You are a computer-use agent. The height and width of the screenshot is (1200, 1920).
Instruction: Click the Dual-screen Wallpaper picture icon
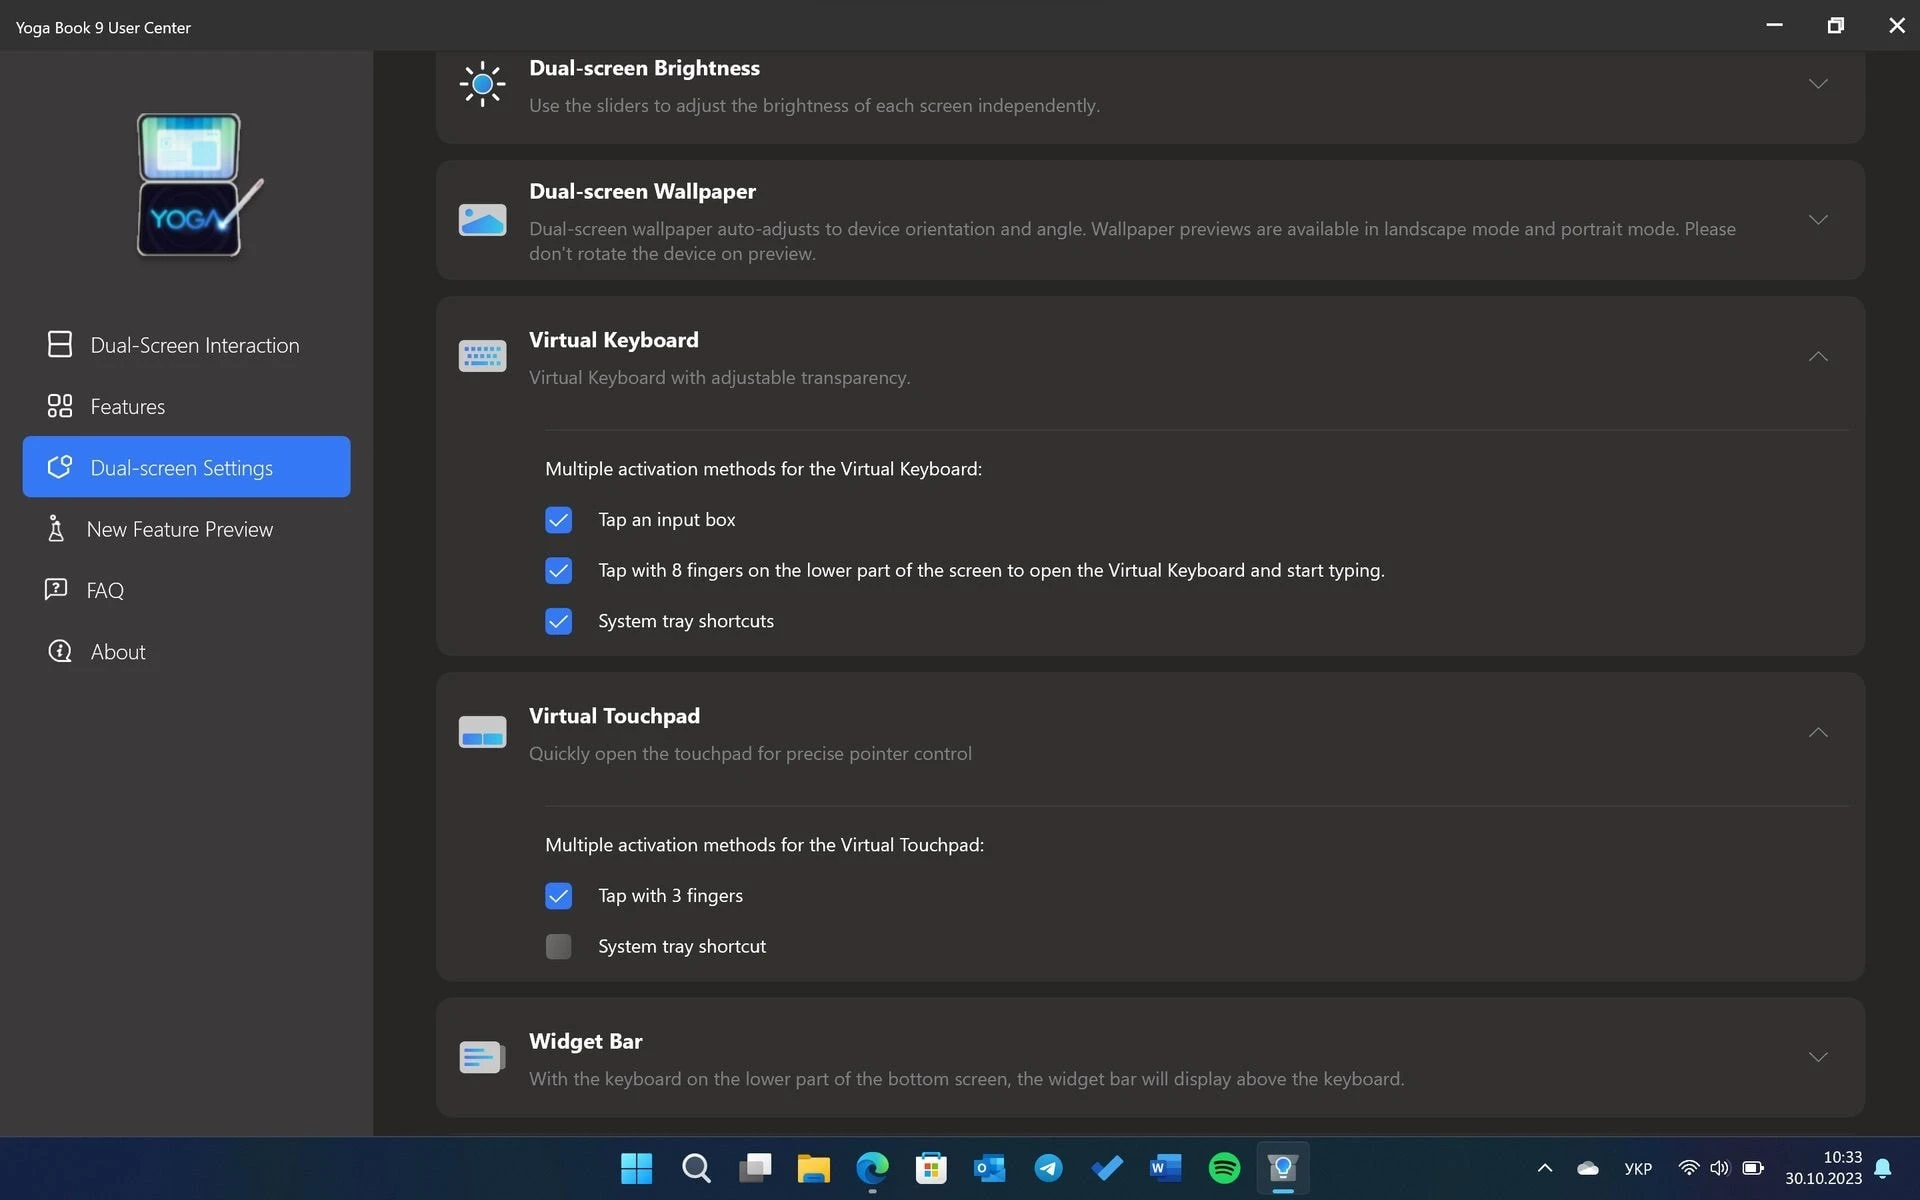click(x=482, y=220)
